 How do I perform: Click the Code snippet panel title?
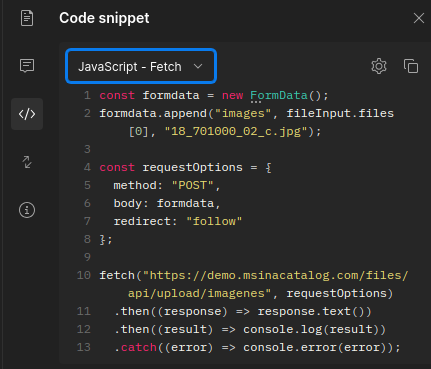coord(104,18)
